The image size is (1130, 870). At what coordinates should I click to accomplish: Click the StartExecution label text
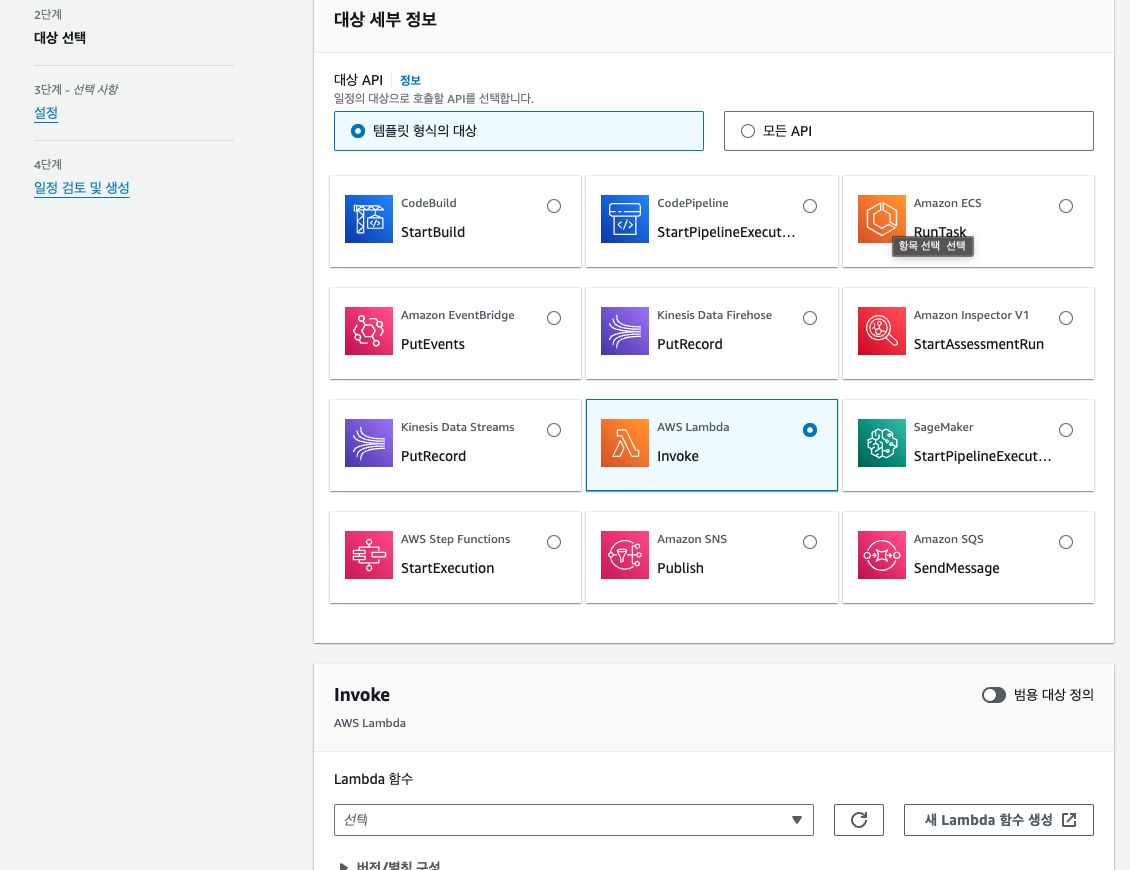click(448, 568)
